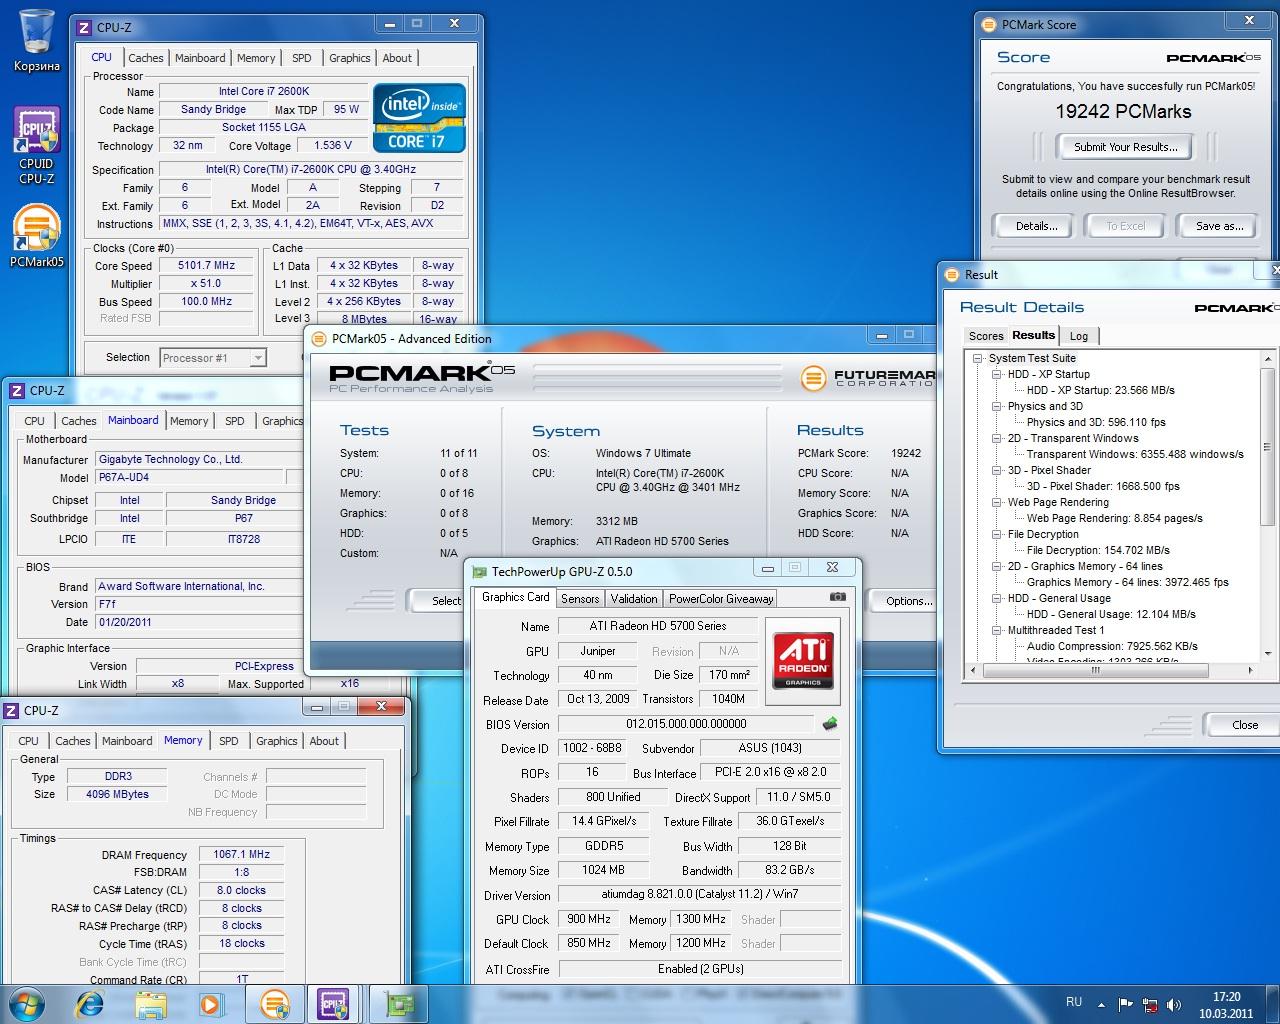Click the Core Speed value 5101.7 MHz
This screenshot has height=1024, width=1280.
pyautogui.click(x=206, y=266)
